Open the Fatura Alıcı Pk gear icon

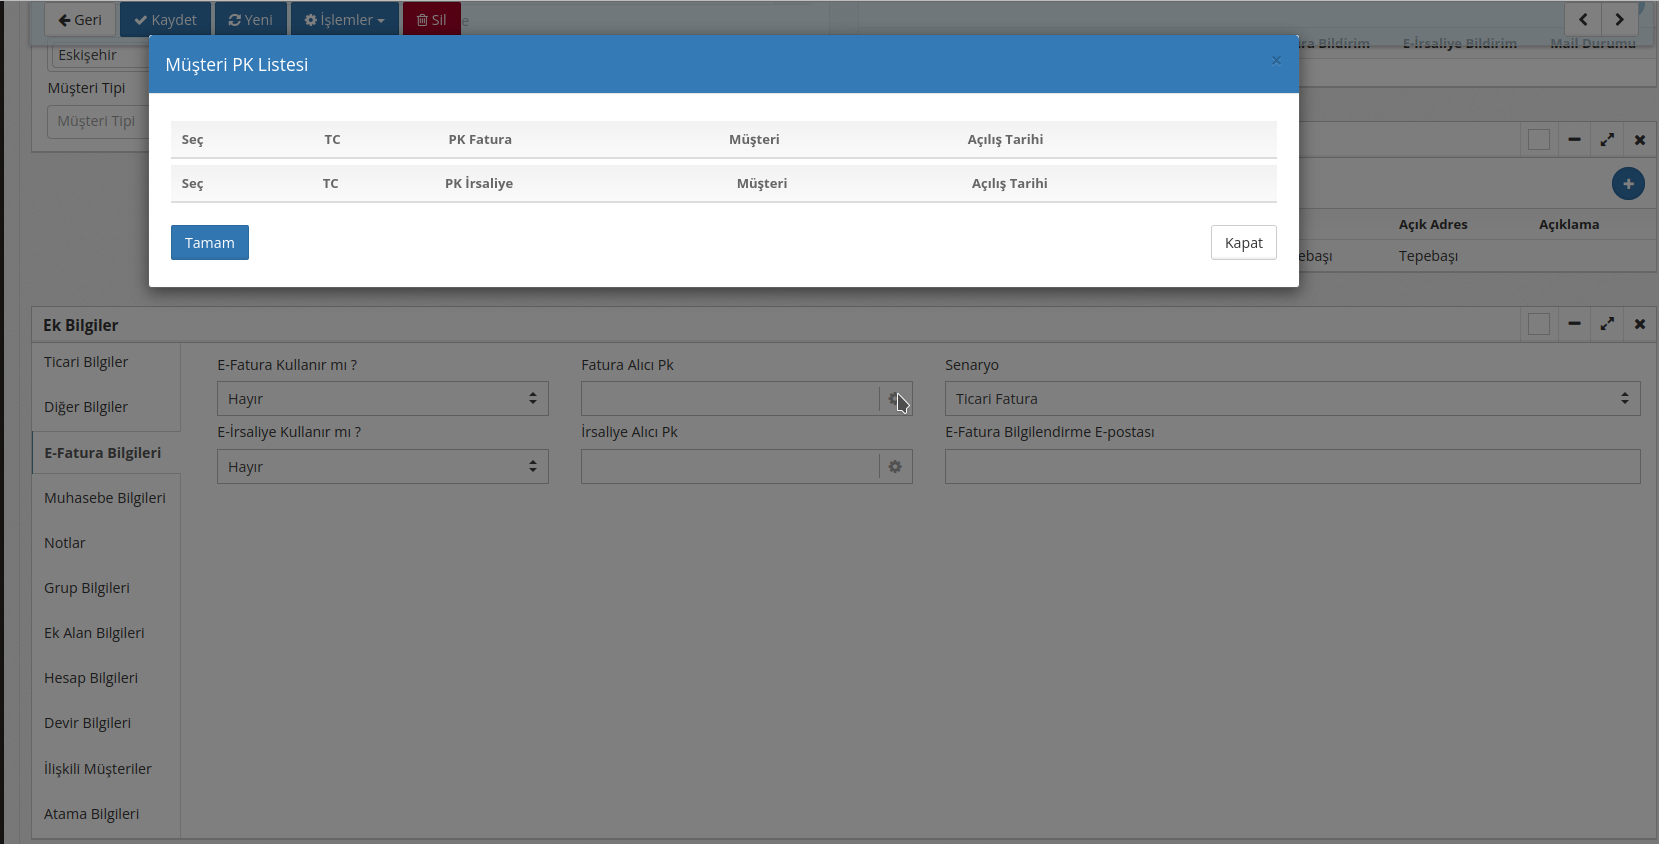click(x=895, y=399)
